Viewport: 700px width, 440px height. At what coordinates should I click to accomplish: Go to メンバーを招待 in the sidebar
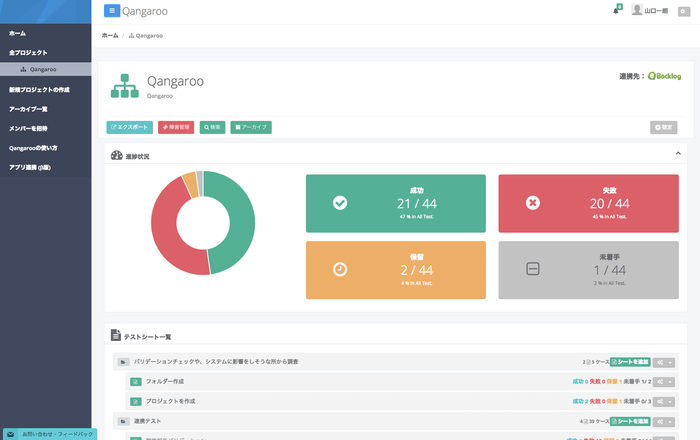tap(28, 128)
